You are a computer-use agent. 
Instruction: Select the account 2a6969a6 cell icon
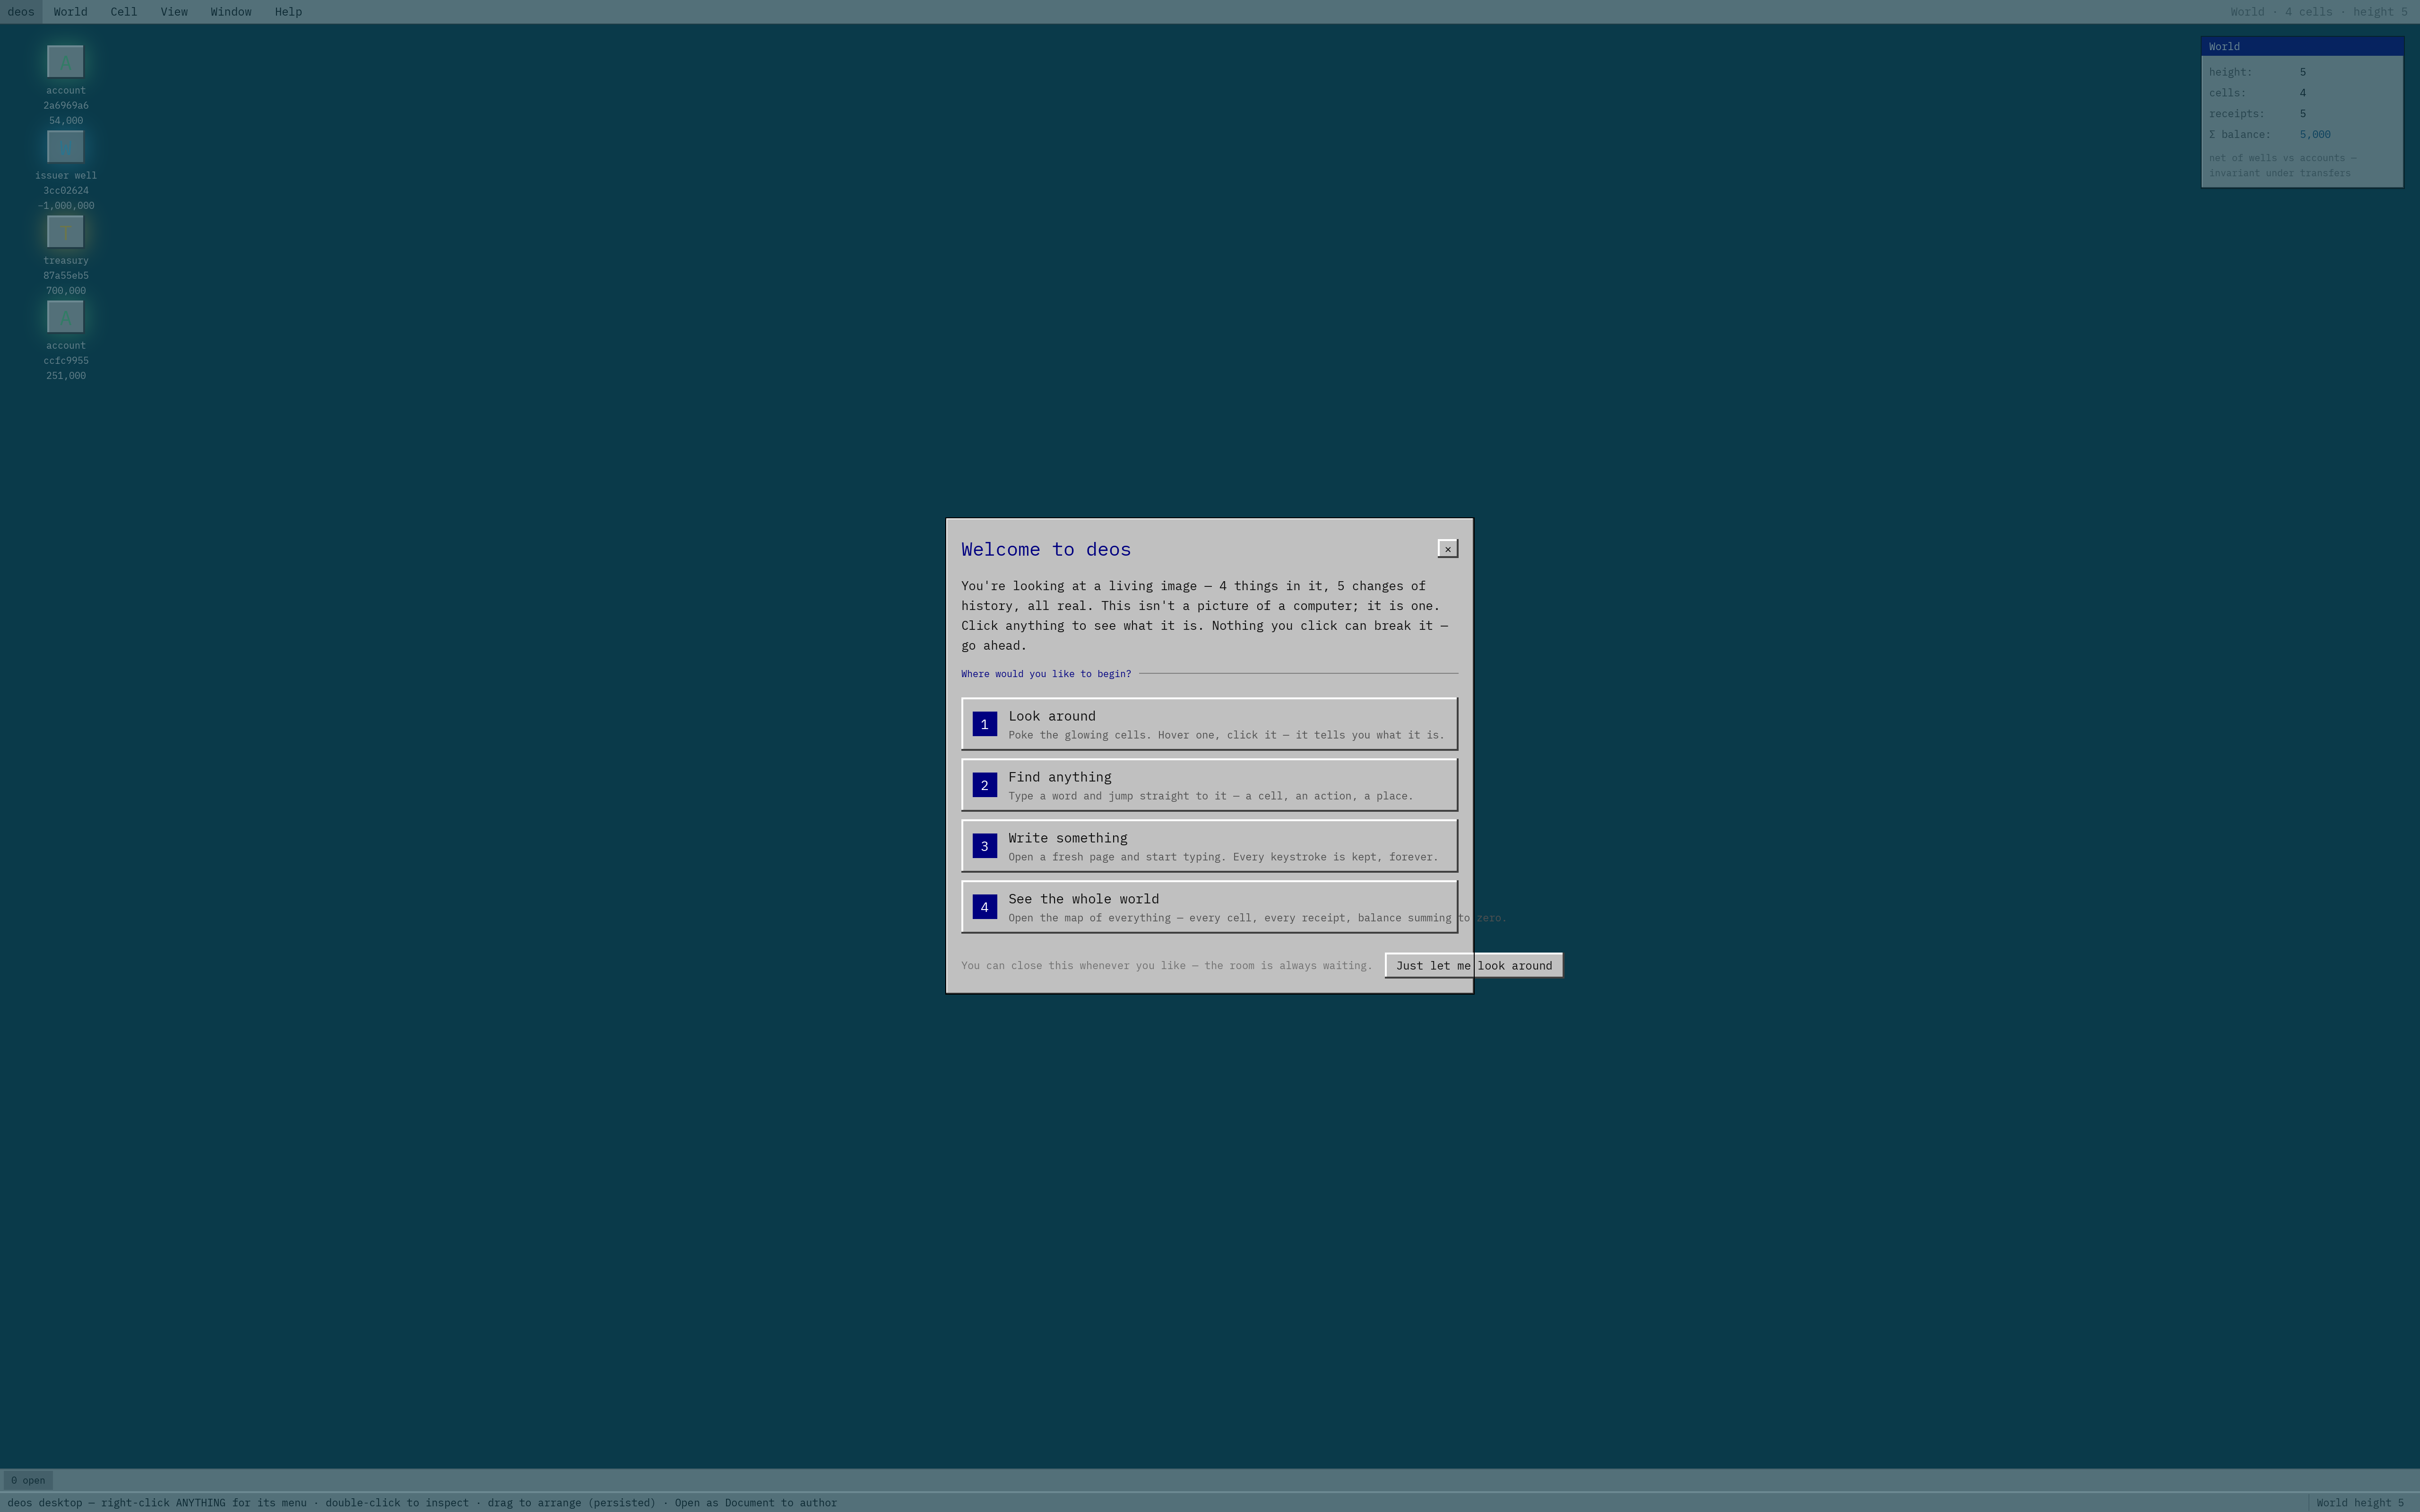(x=65, y=61)
